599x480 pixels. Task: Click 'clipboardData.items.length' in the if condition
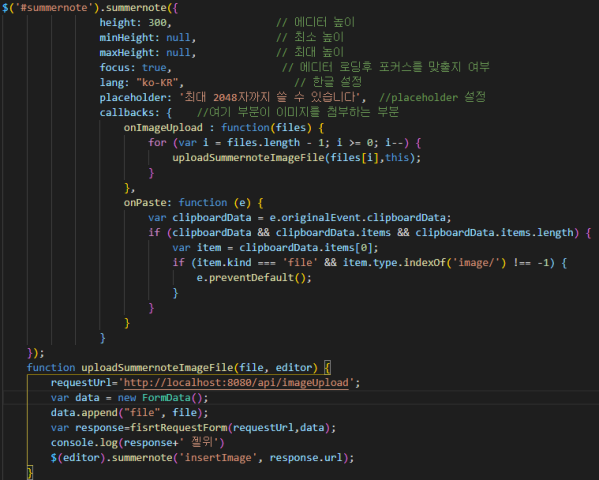[494, 232]
